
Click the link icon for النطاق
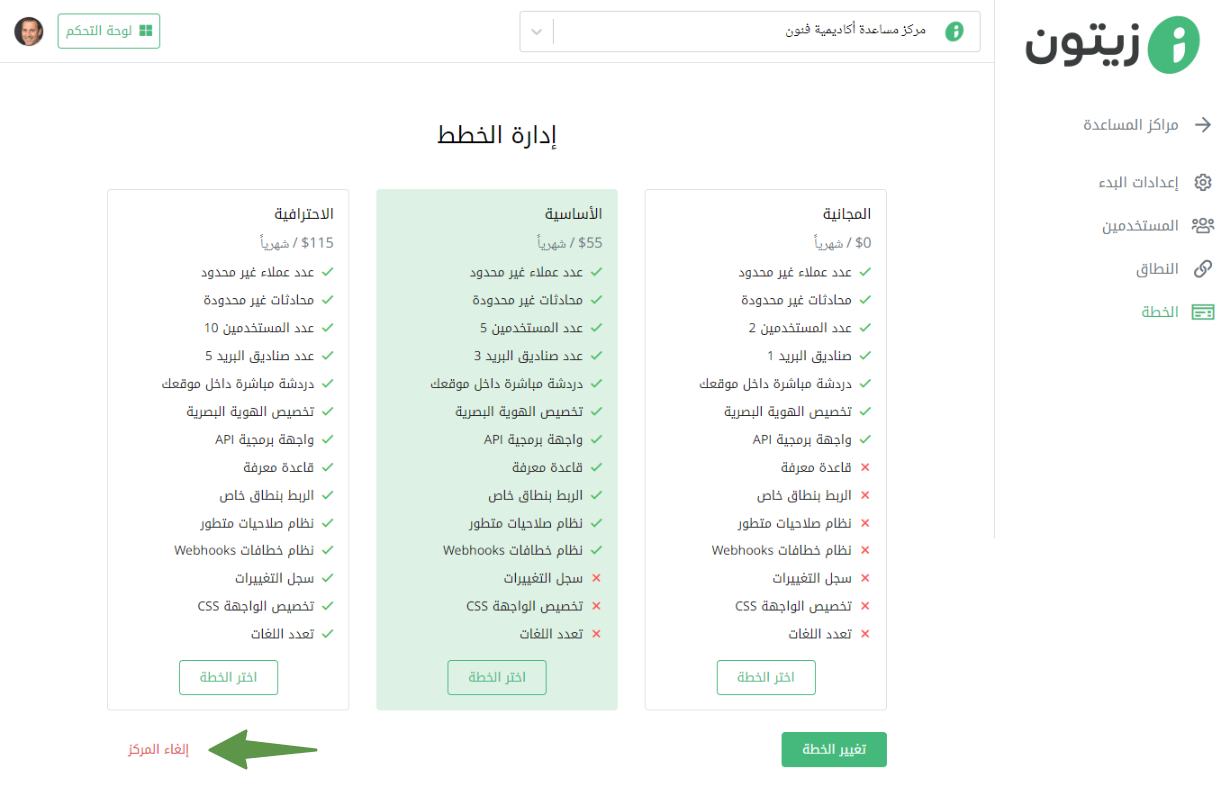pyautogui.click(x=1203, y=268)
